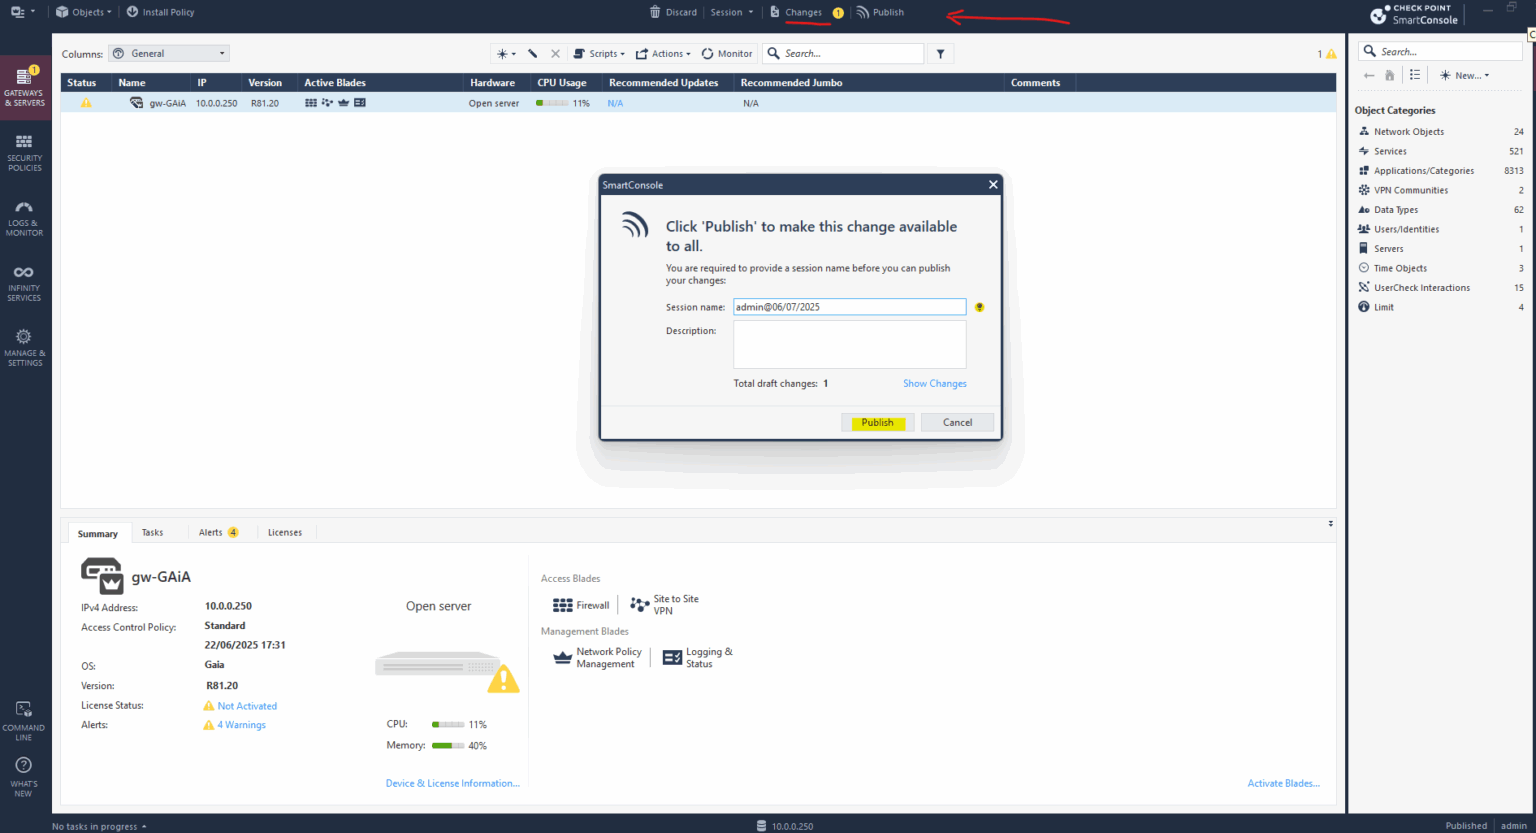Image resolution: width=1536 pixels, height=833 pixels.
Task: Open the Columns General dropdown
Action: pos(168,53)
